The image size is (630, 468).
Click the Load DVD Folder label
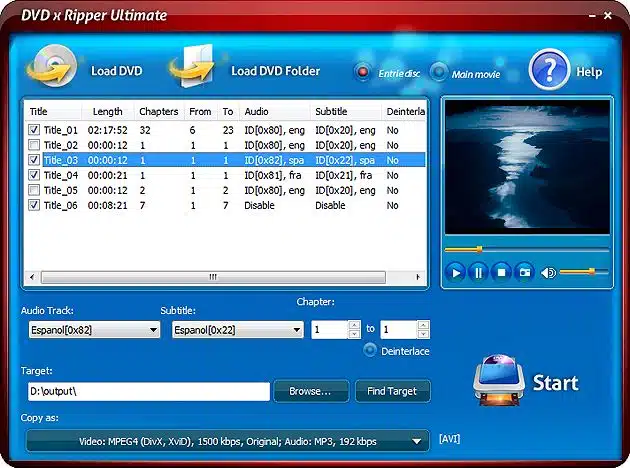(x=276, y=71)
